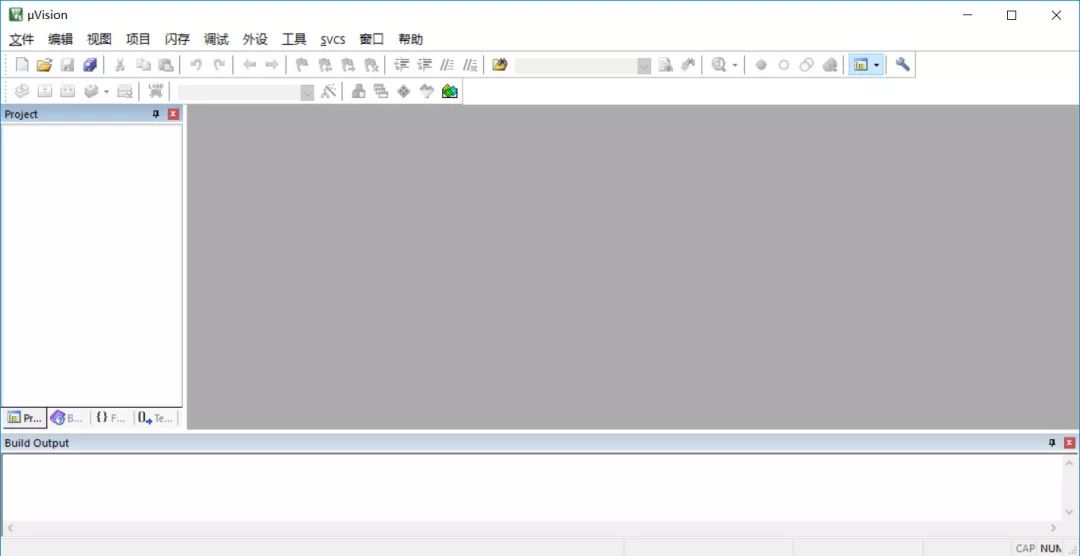Open the SVCS menu
Image resolution: width=1080 pixels, height=556 pixels.
[x=333, y=39]
